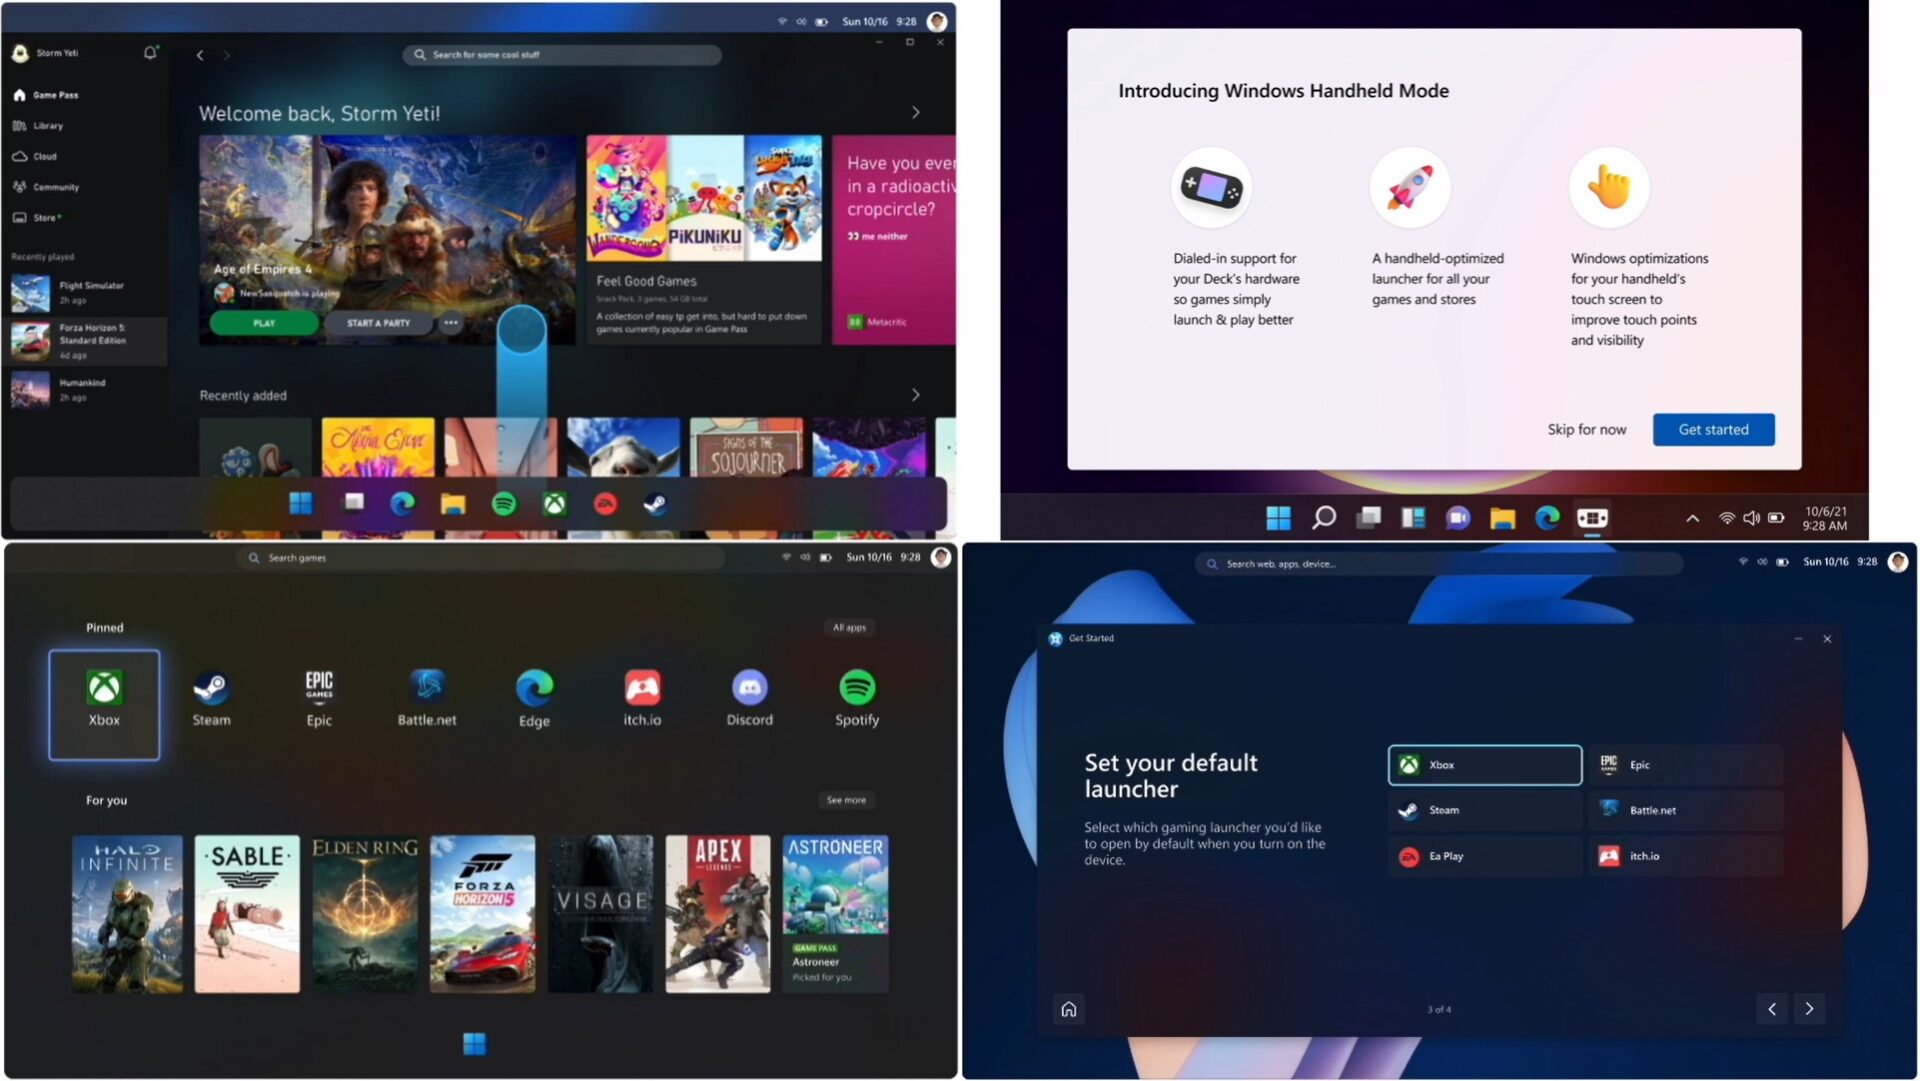This screenshot has width=1920, height=1081.
Task: Navigate to Library in Xbox sidebar
Action: coord(46,125)
